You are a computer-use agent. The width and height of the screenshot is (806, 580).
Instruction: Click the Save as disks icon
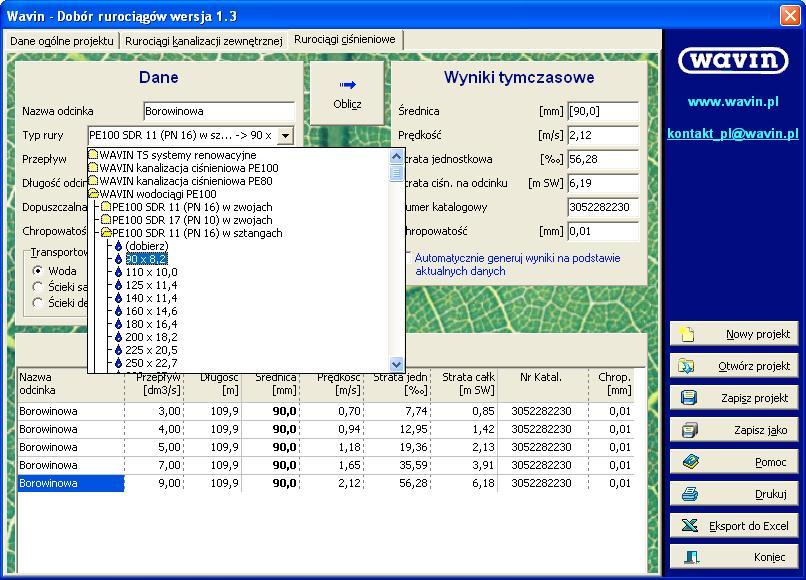pyautogui.click(x=689, y=430)
